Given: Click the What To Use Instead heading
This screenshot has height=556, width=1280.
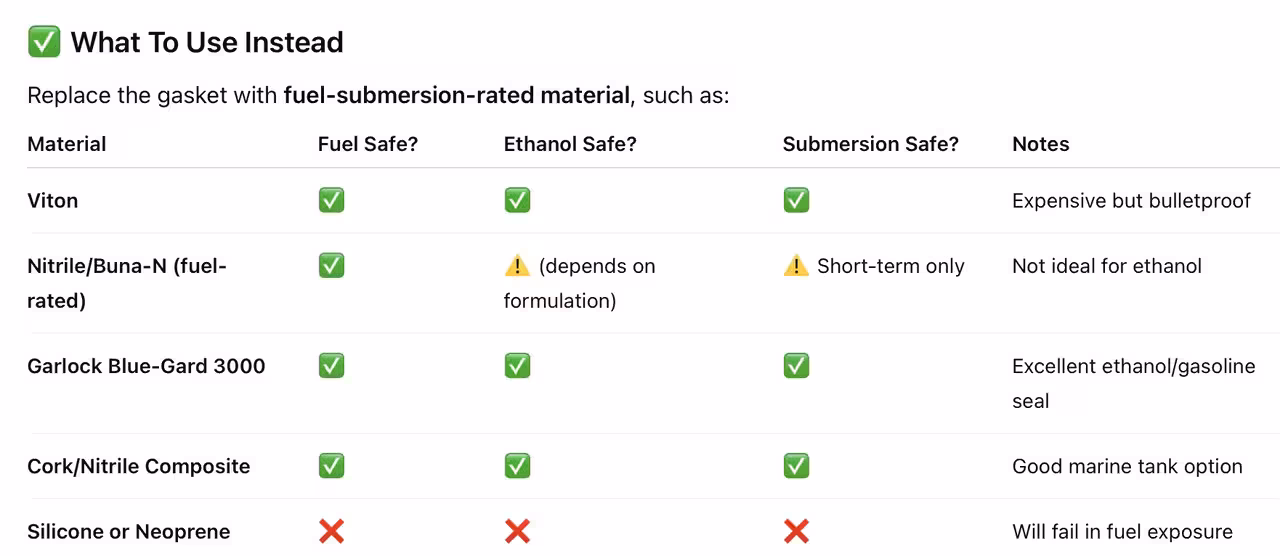Looking at the screenshot, I should [x=207, y=42].
